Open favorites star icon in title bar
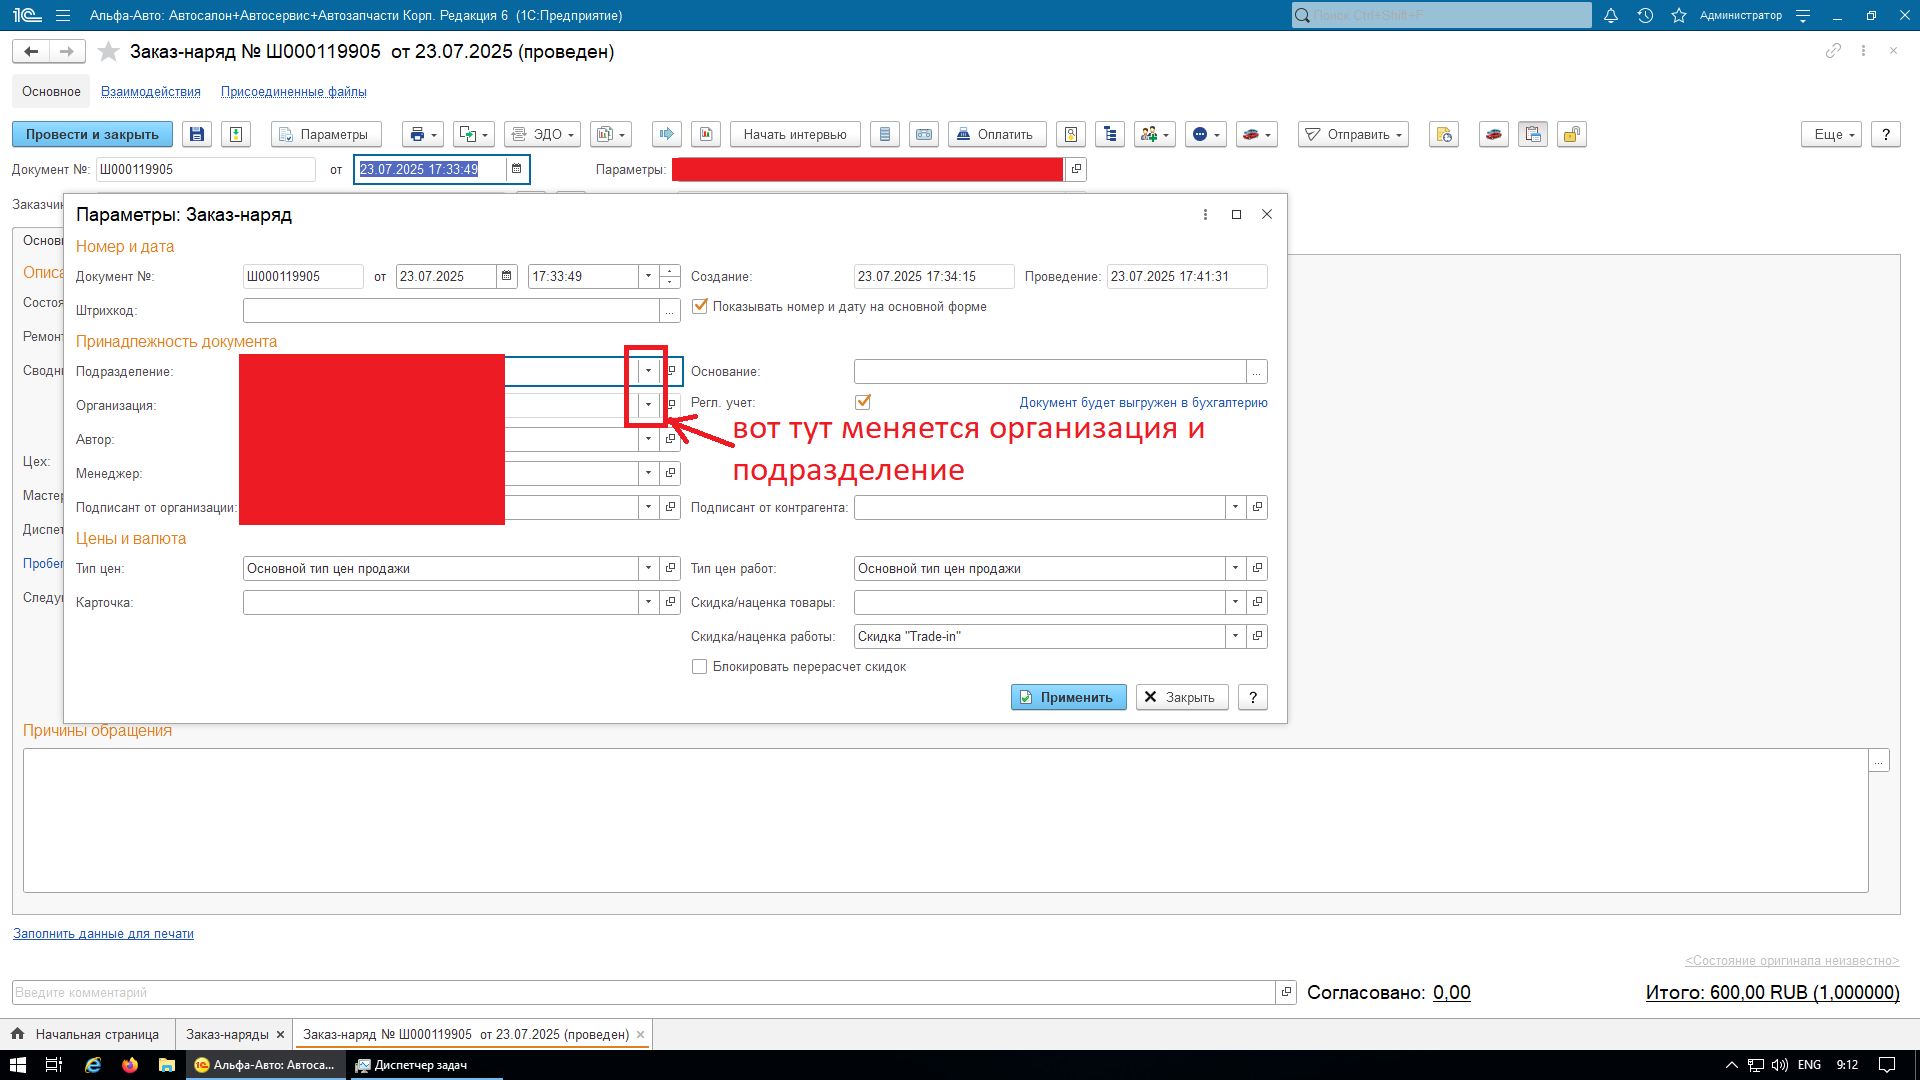Image resolution: width=1920 pixels, height=1080 pixels. 1679,15
